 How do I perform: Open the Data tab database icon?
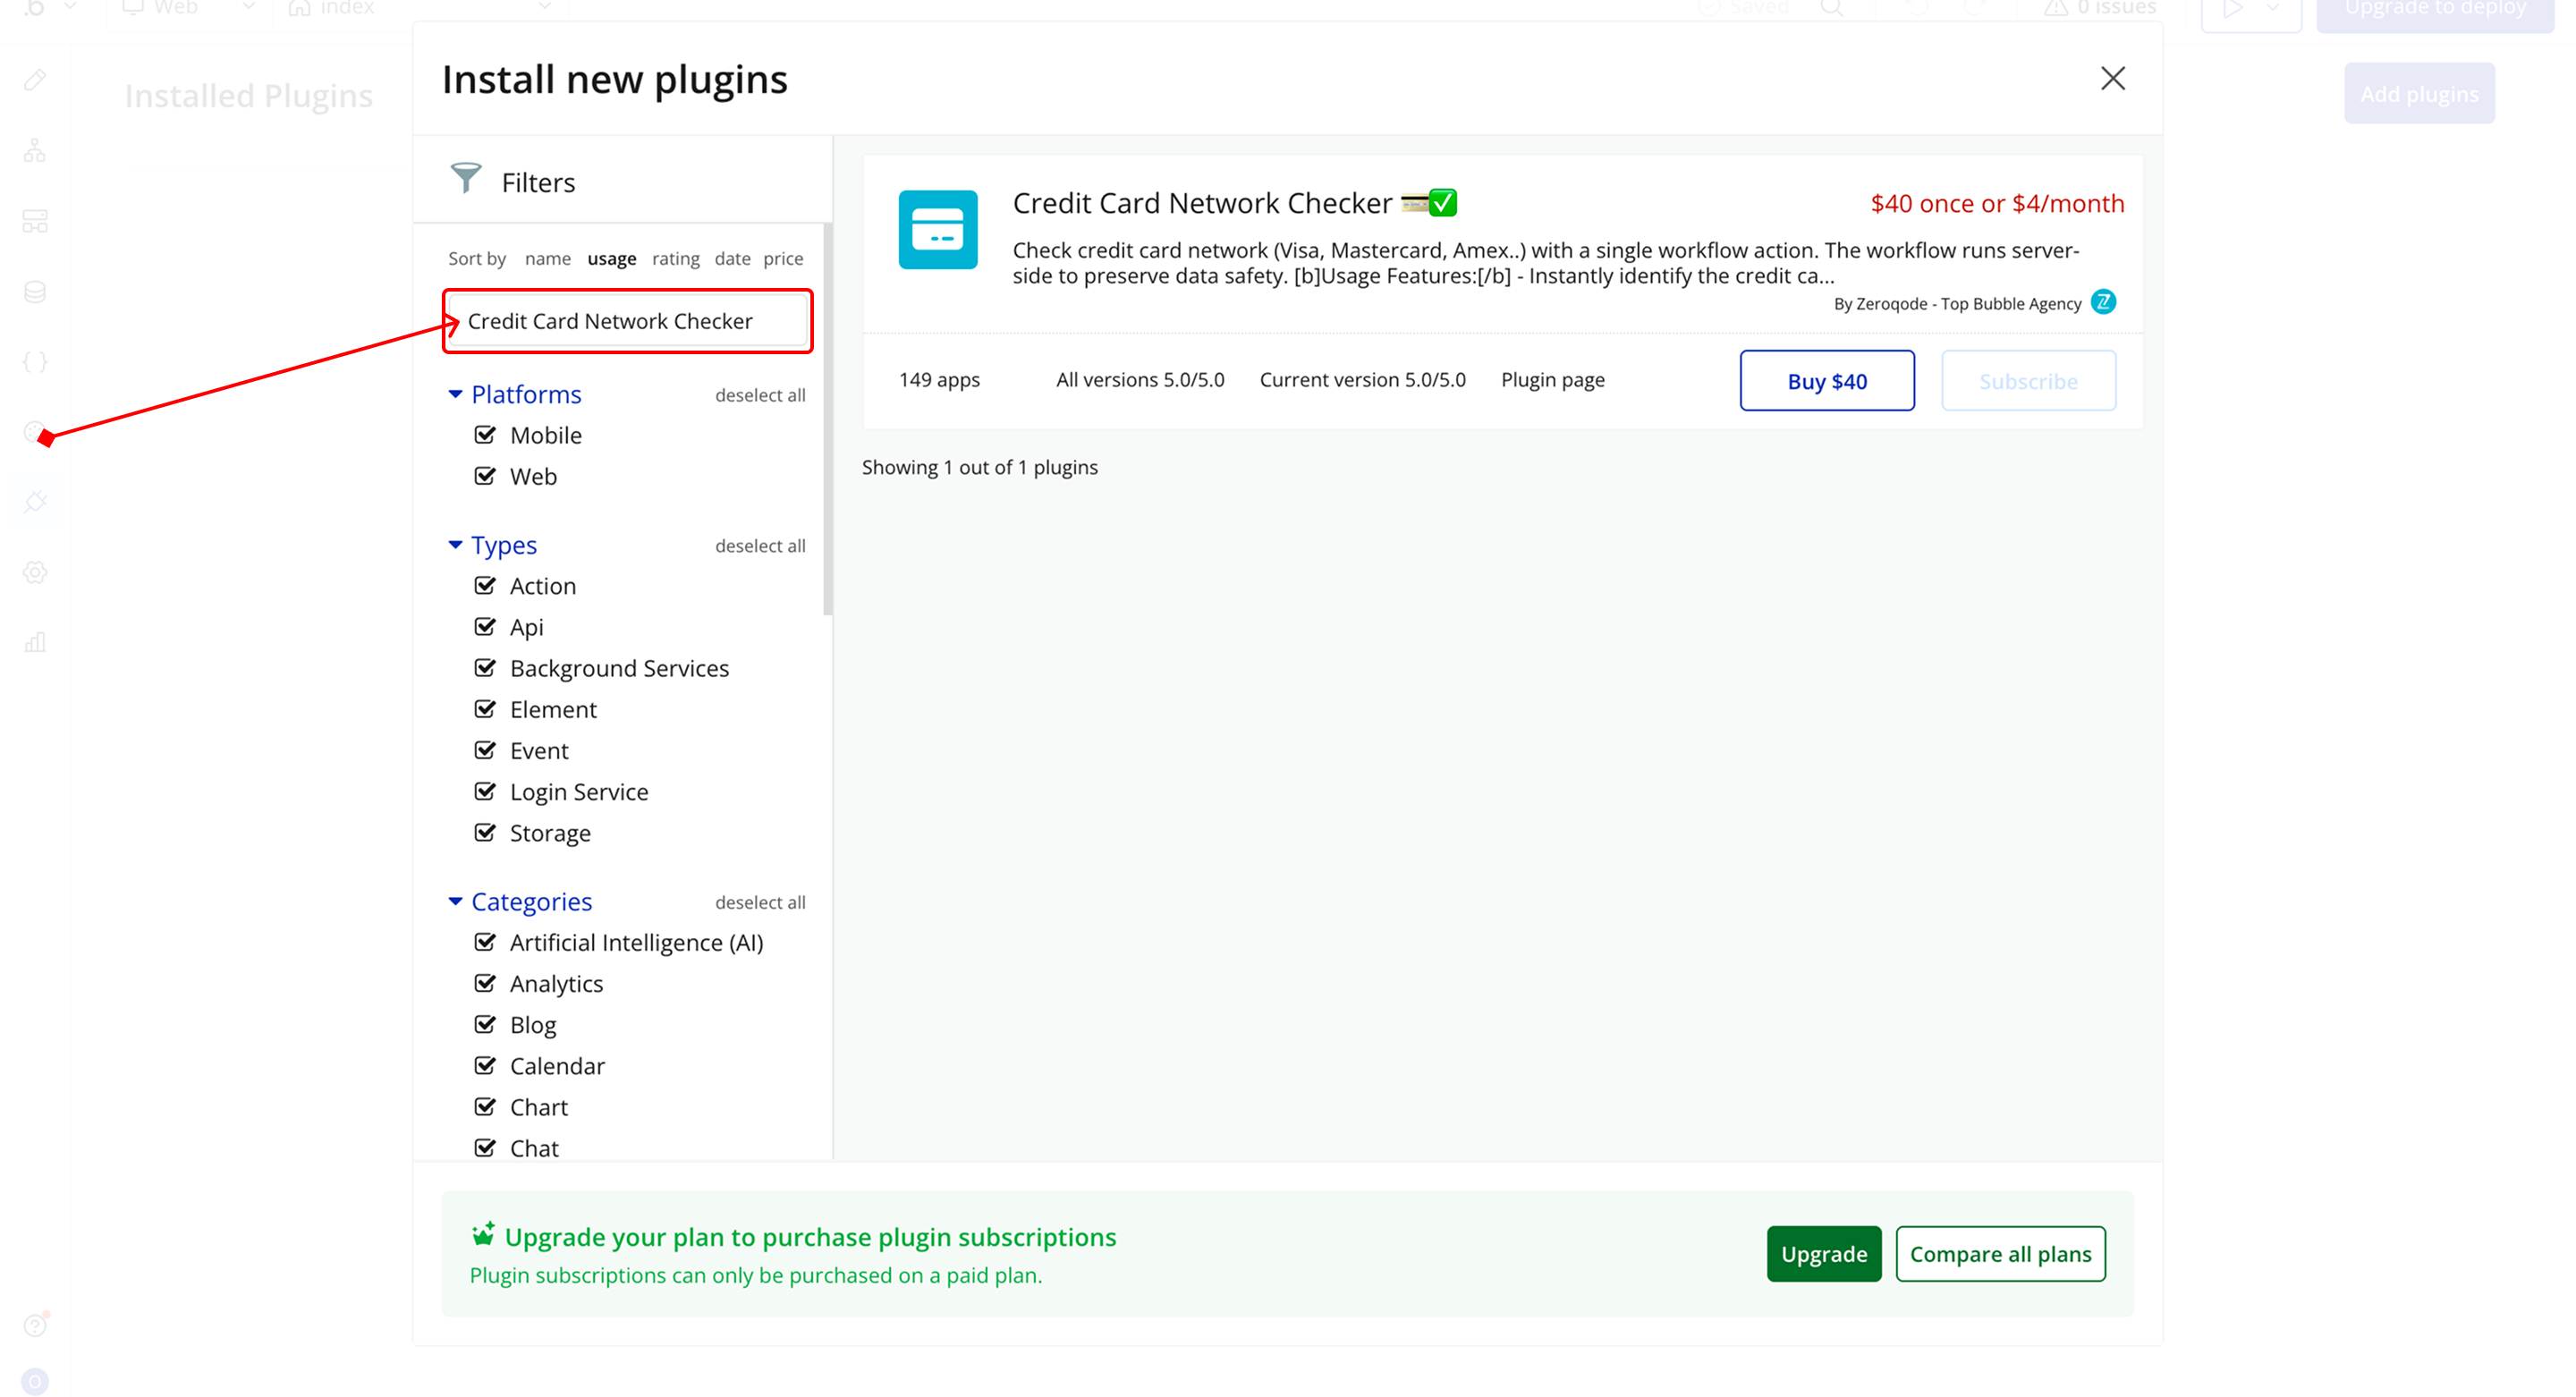[x=35, y=292]
